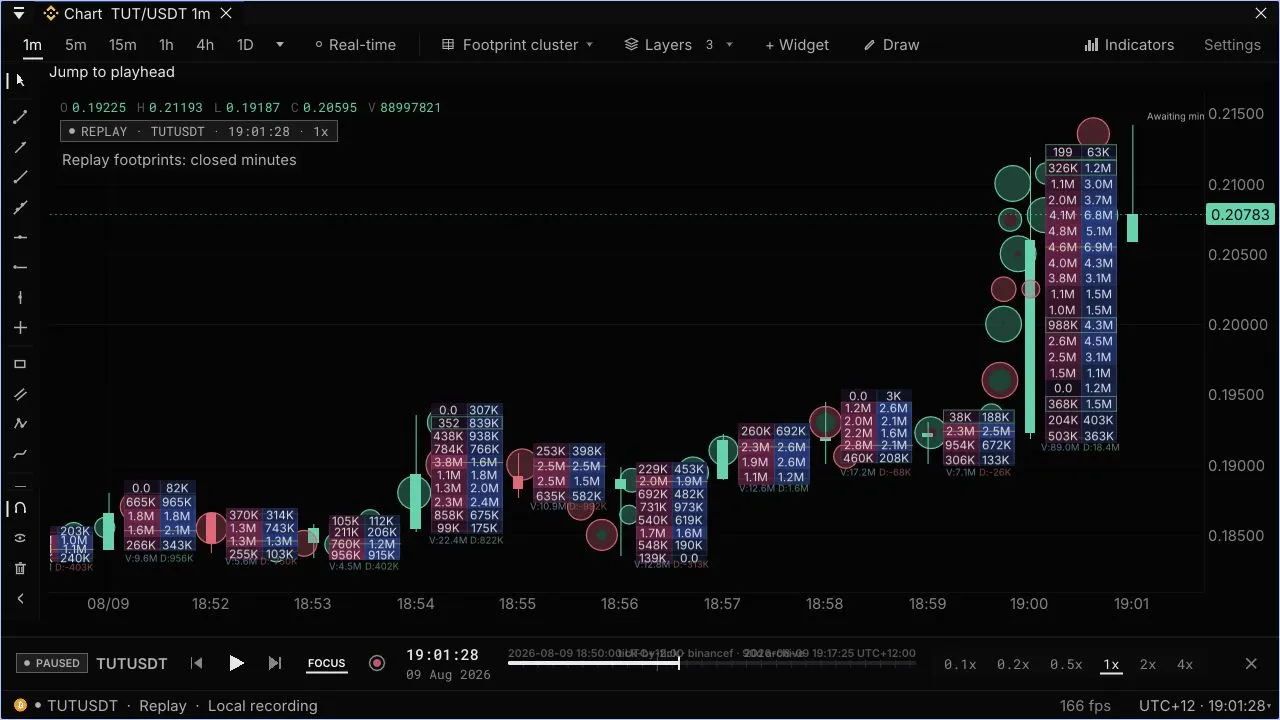
Task: Toggle the magnet snap tool
Action: click(20, 508)
